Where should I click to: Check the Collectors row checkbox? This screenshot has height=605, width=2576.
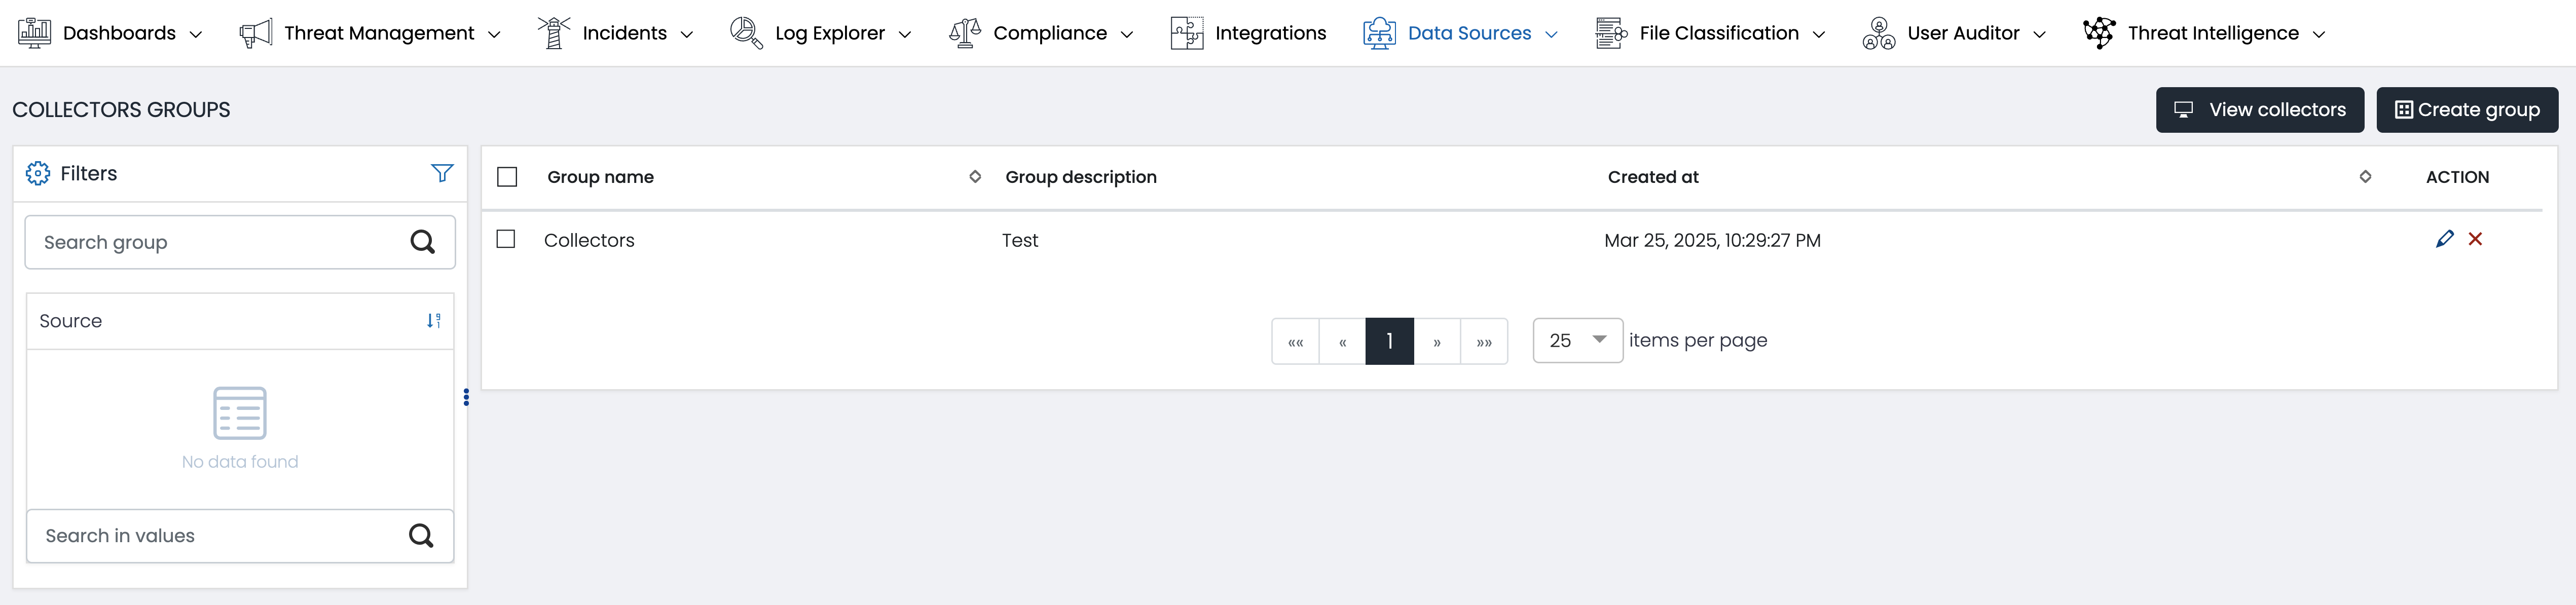point(506,239)
